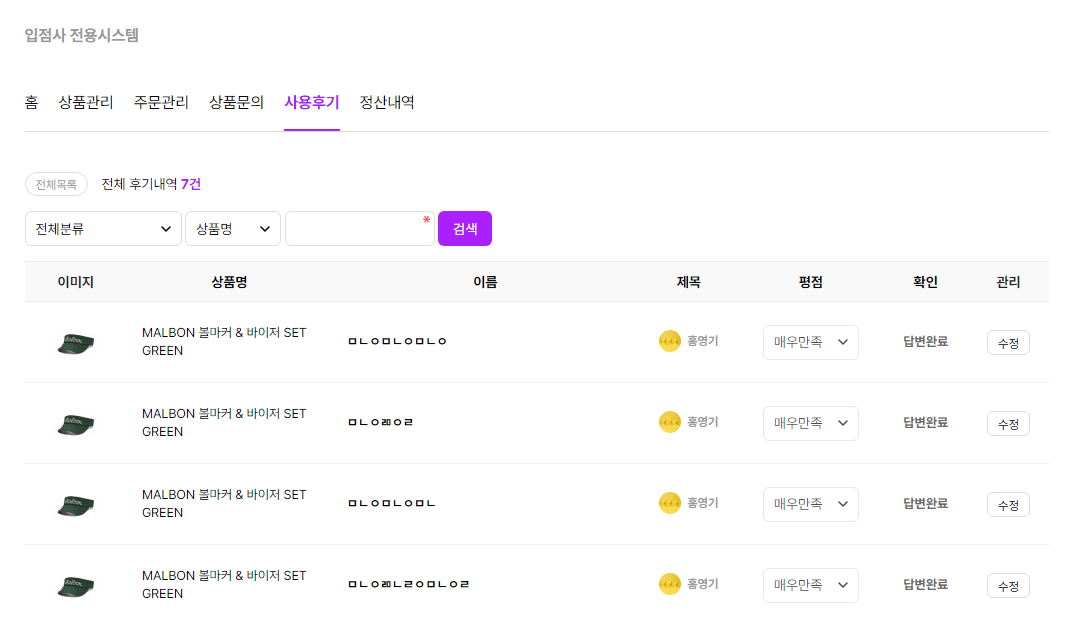The width and height of the screenshot is (1069, 620).
Task: Expand the 매우만족 rating dropdown in first row
Action: (811, 342)
